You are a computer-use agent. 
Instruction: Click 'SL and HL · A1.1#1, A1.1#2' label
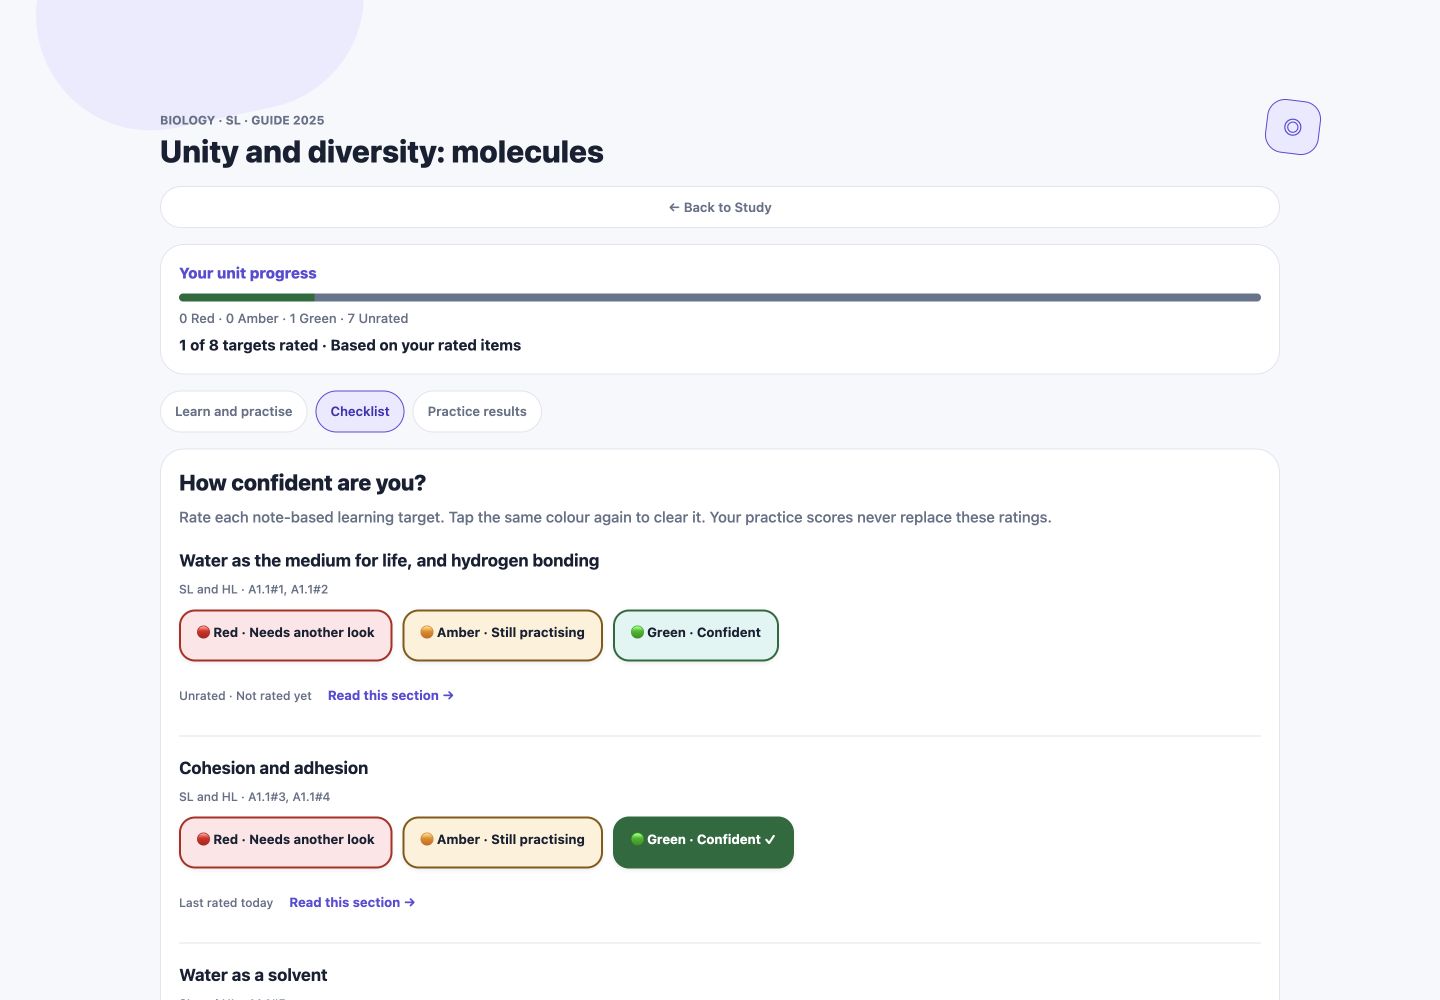coord(253,590)
